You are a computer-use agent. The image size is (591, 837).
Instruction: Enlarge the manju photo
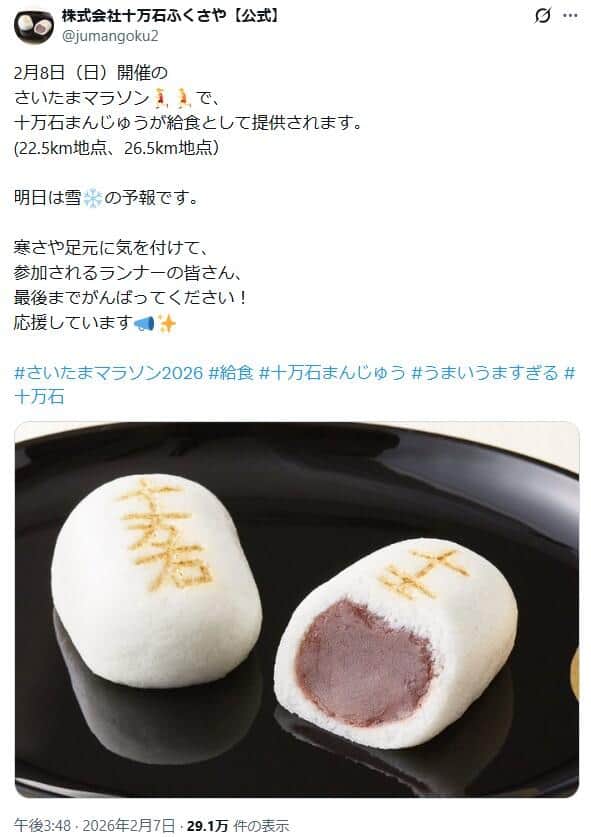[297, 610]
